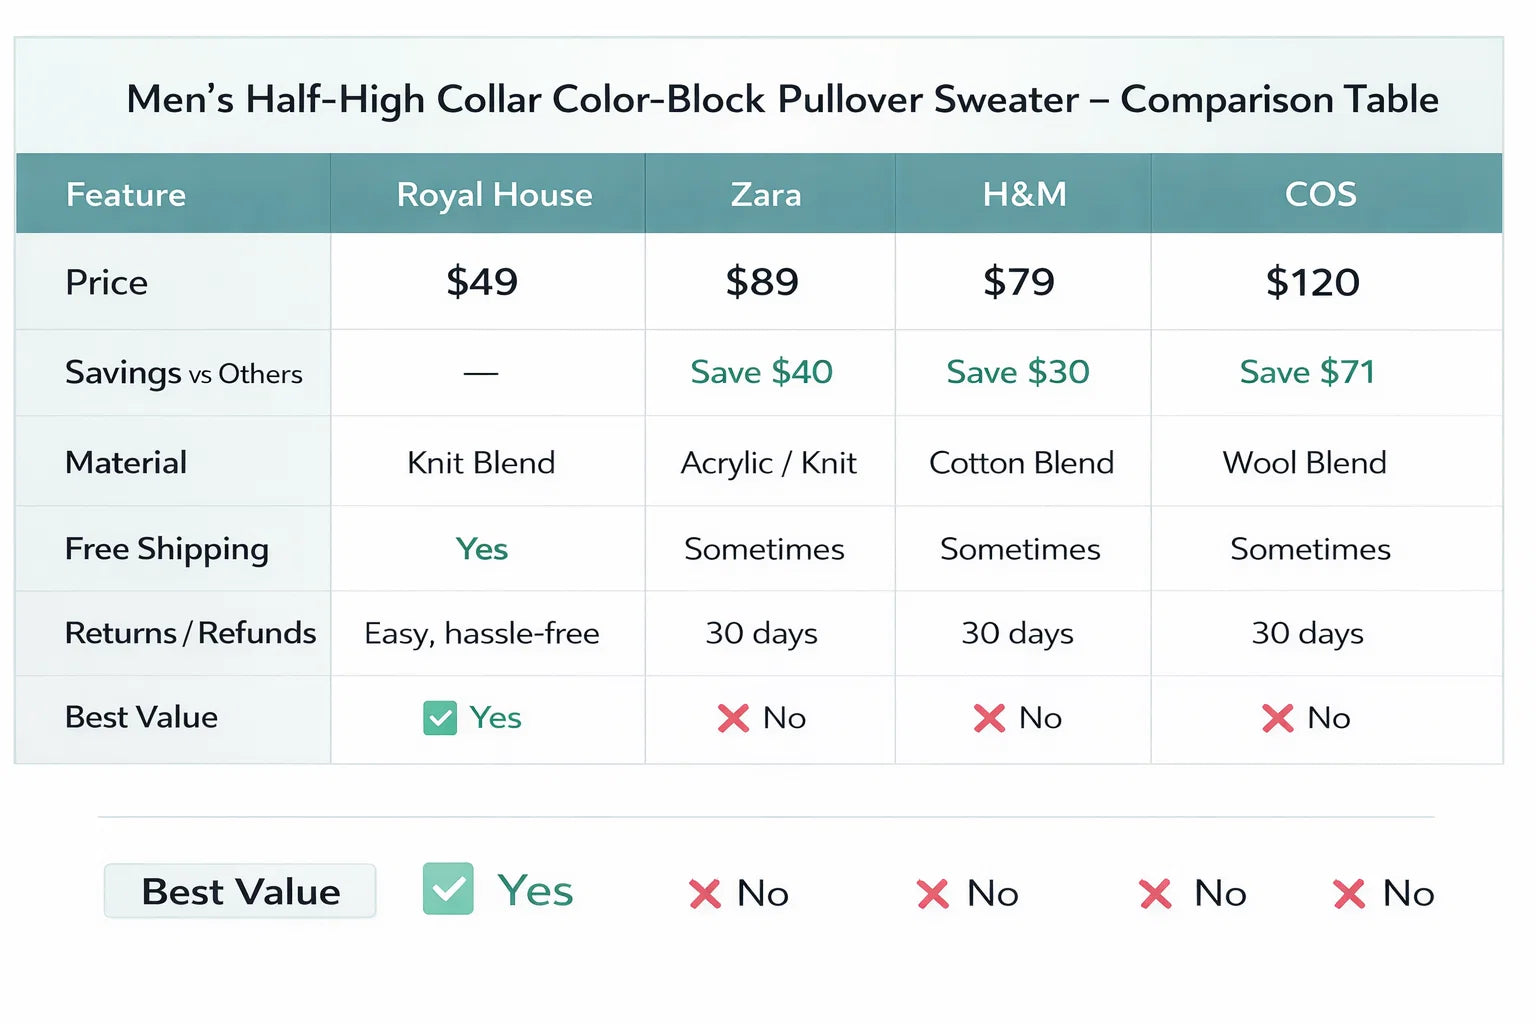Click the Save $30 text under H&M
Viewport: 1536px width, 1024px height.
[x=1018, y=372]
